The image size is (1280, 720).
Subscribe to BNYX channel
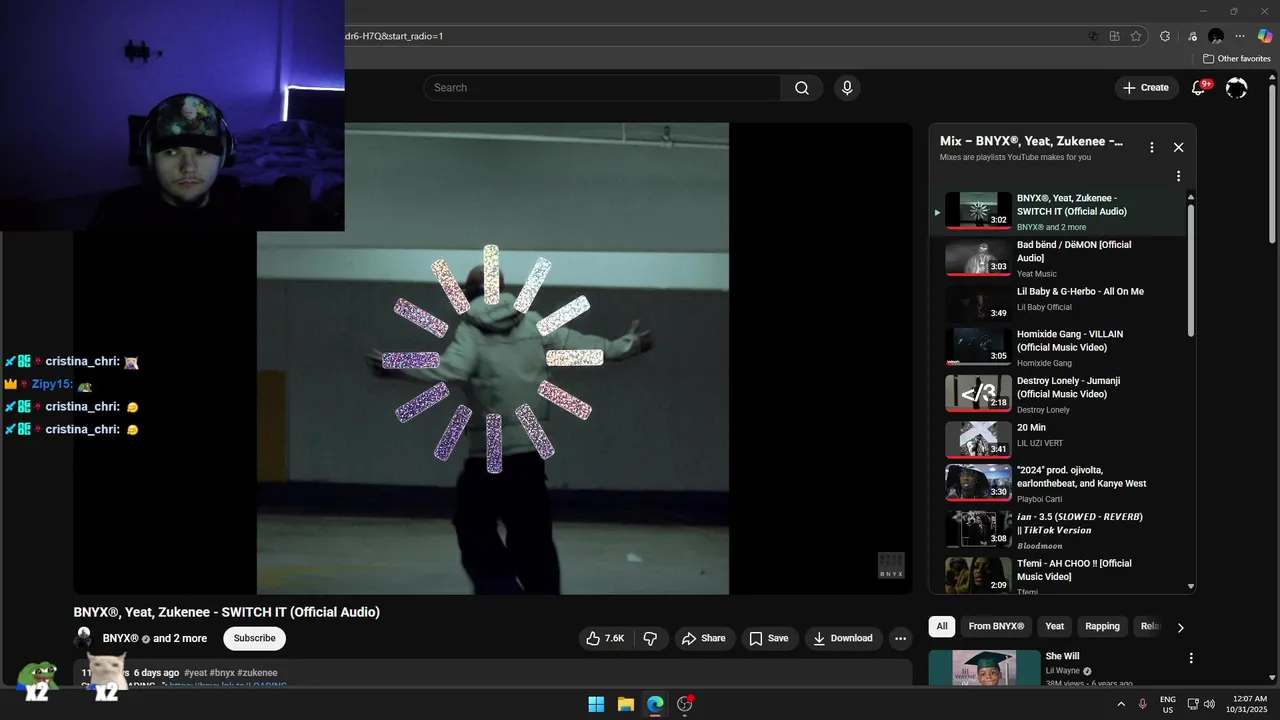(254, 638)
